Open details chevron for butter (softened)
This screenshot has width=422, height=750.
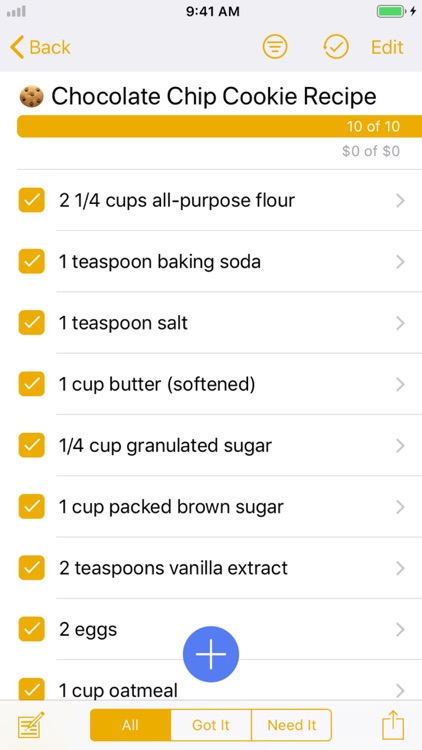tap(400, 384)
